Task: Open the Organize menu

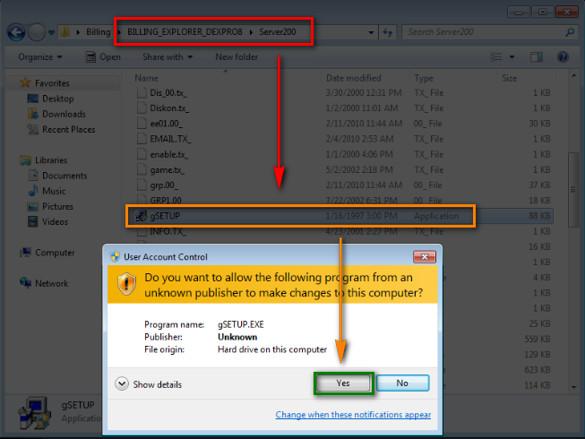Action: [40, 57]
